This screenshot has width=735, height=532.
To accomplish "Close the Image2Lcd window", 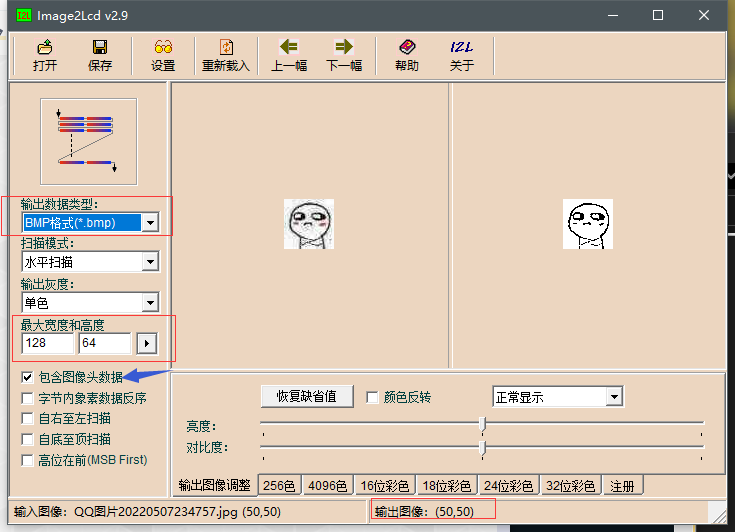I will pyautogui.click(x=704, y=15).
